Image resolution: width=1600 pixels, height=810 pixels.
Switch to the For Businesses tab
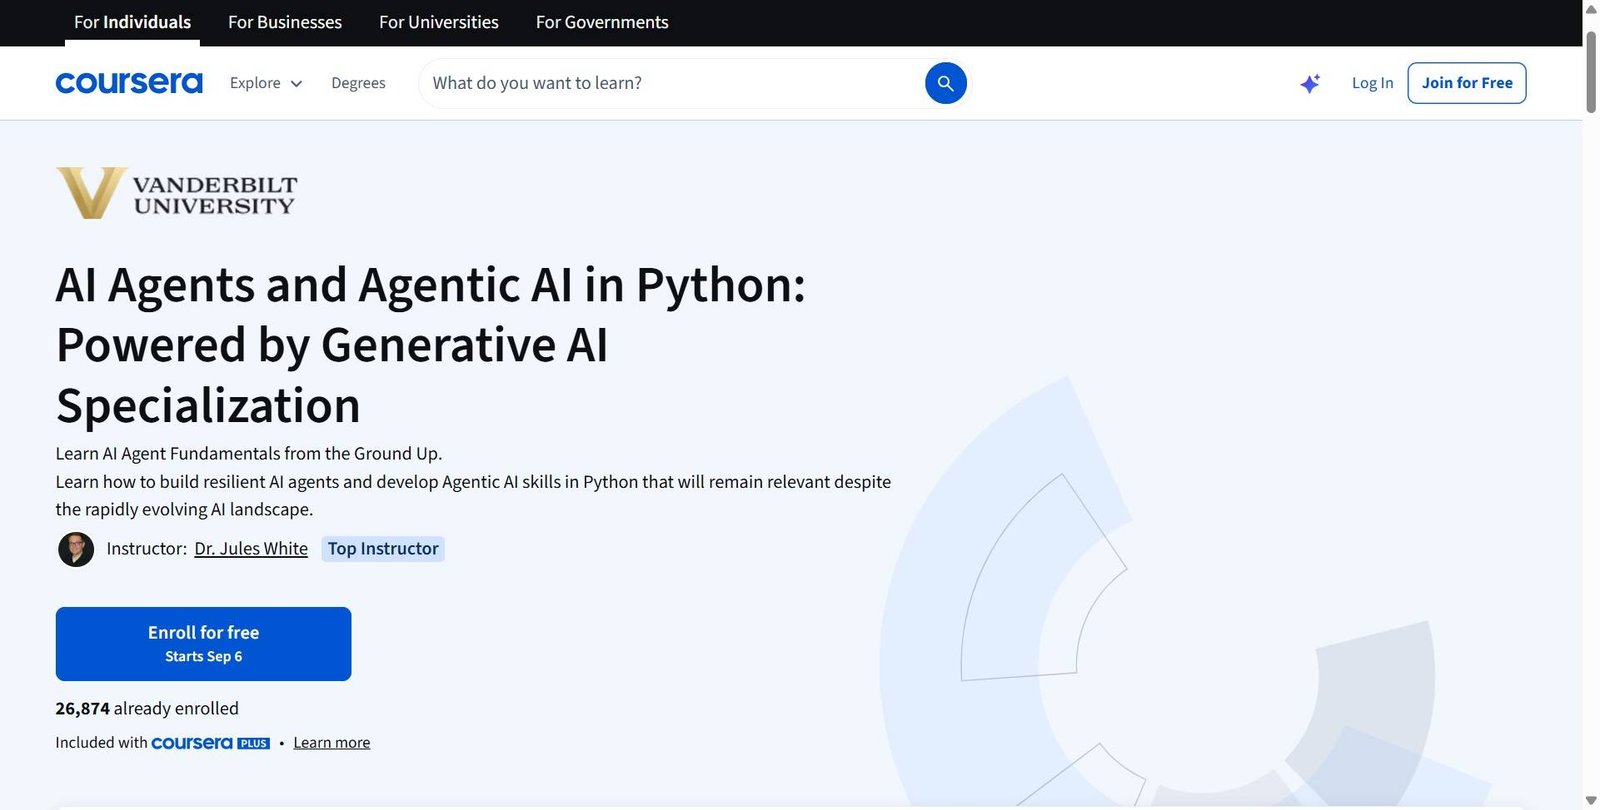285,22
